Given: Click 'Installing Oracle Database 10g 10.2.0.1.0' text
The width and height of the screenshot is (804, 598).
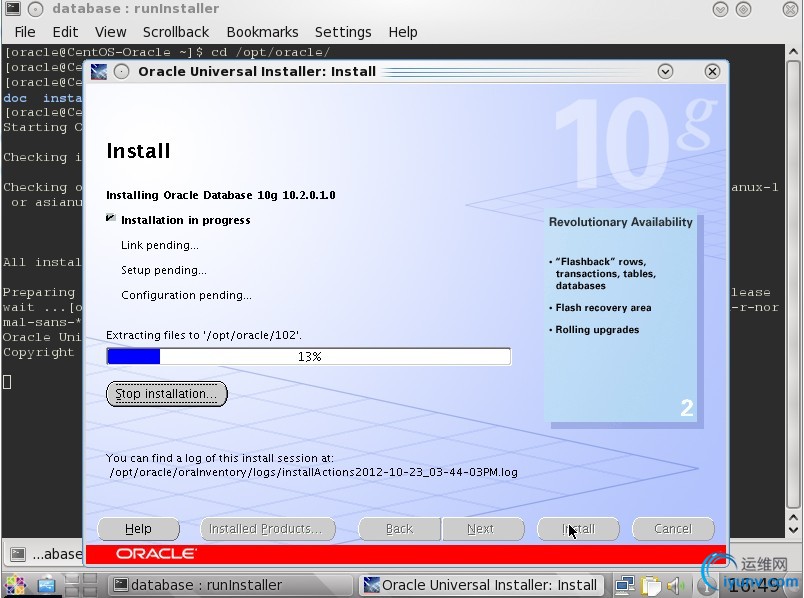Looking at the screenshot, I should 220,195.
